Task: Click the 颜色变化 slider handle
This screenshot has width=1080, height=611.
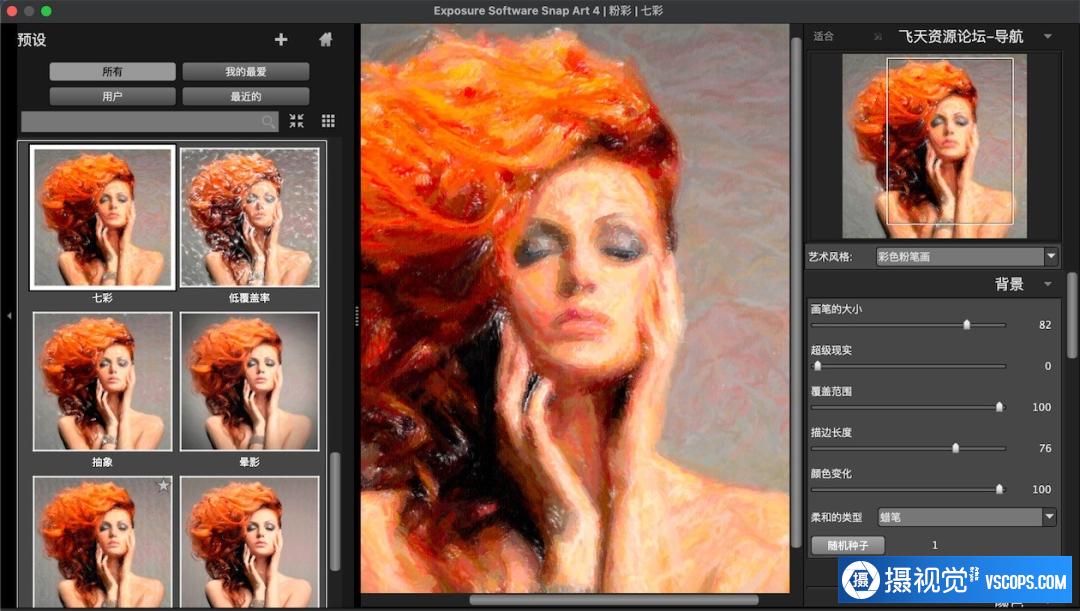Action: [999, 489]
